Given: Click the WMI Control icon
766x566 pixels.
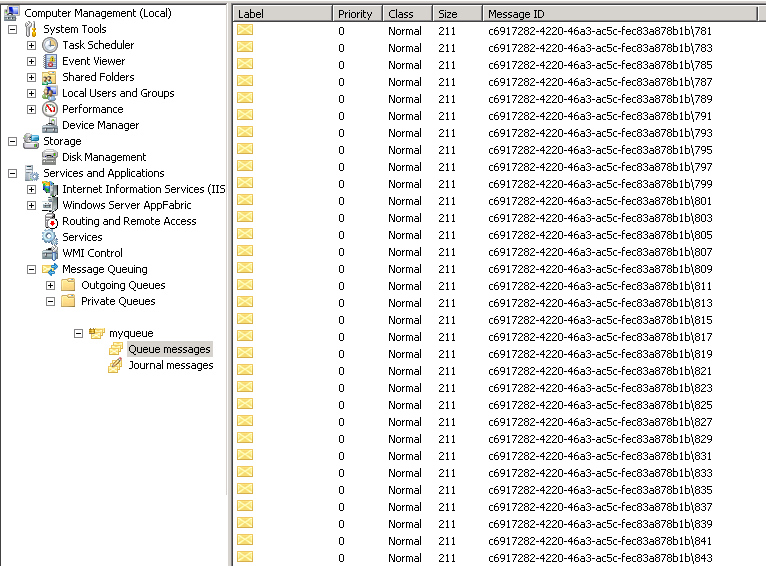Looking at the screenshot, I should pos(50,253).
